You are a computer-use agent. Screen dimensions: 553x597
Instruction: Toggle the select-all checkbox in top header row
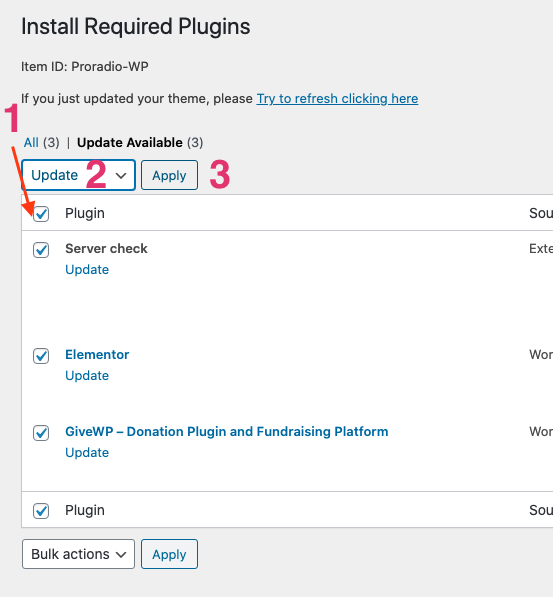point(41,214)
